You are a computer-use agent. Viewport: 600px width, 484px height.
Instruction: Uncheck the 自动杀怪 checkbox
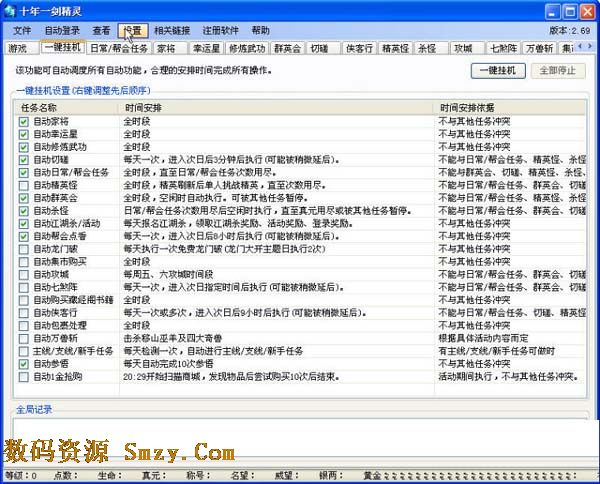[x=24, y=211]
